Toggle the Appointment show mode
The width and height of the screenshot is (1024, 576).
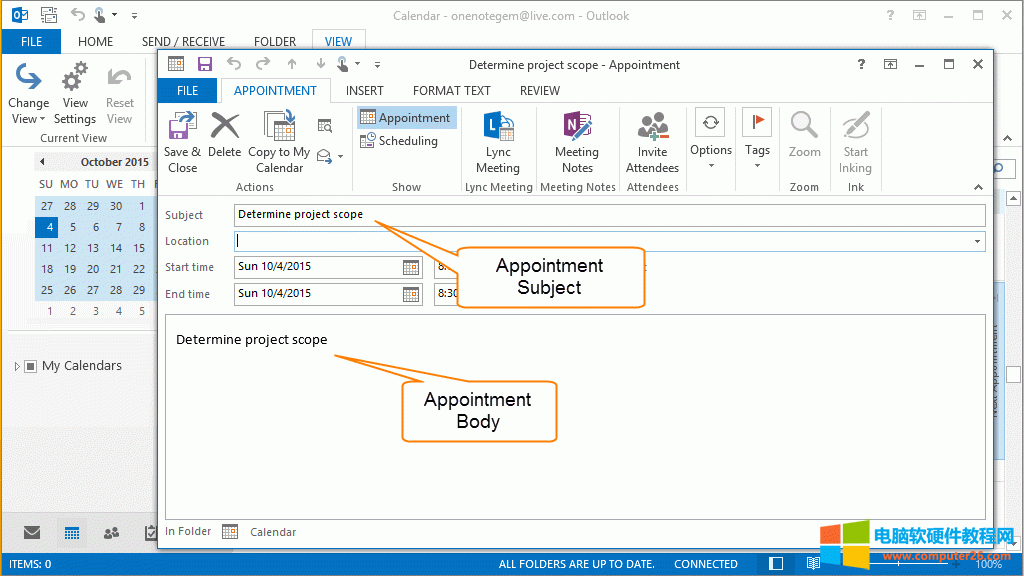[x=405, y=117]
